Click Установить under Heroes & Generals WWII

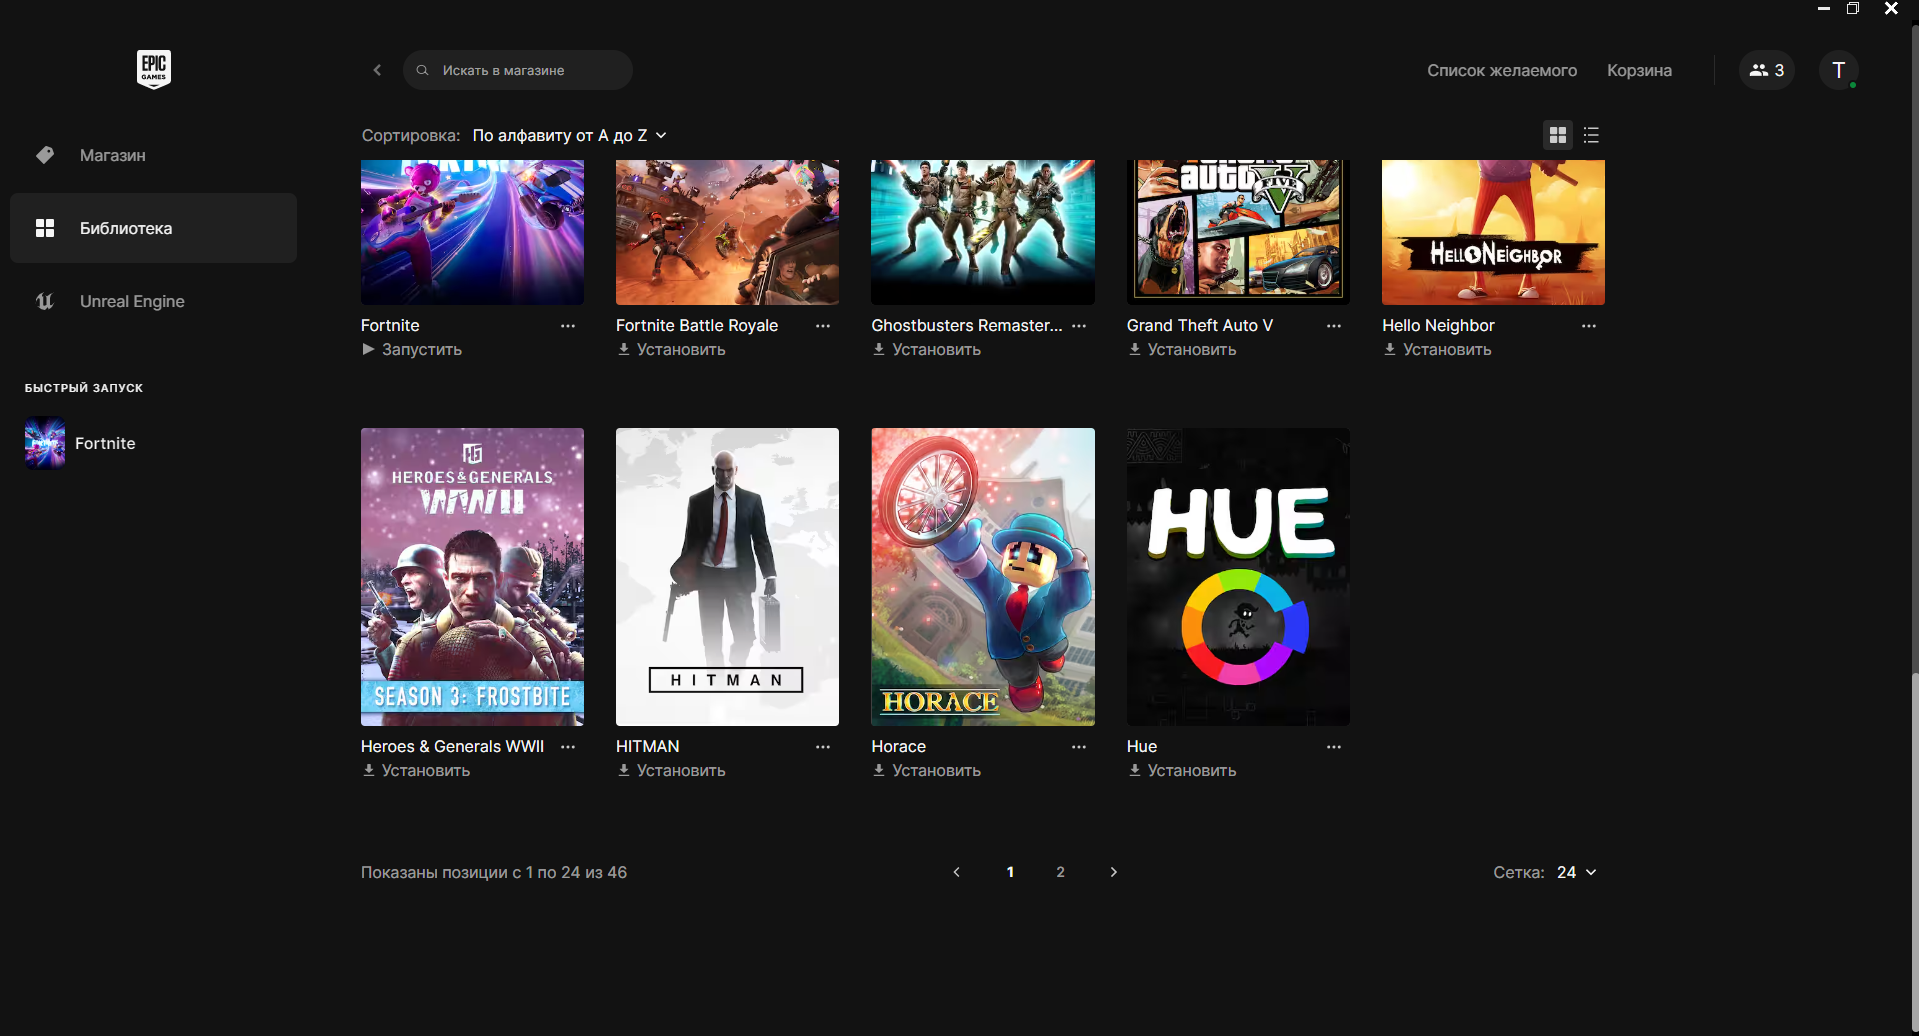pos(416,771)
